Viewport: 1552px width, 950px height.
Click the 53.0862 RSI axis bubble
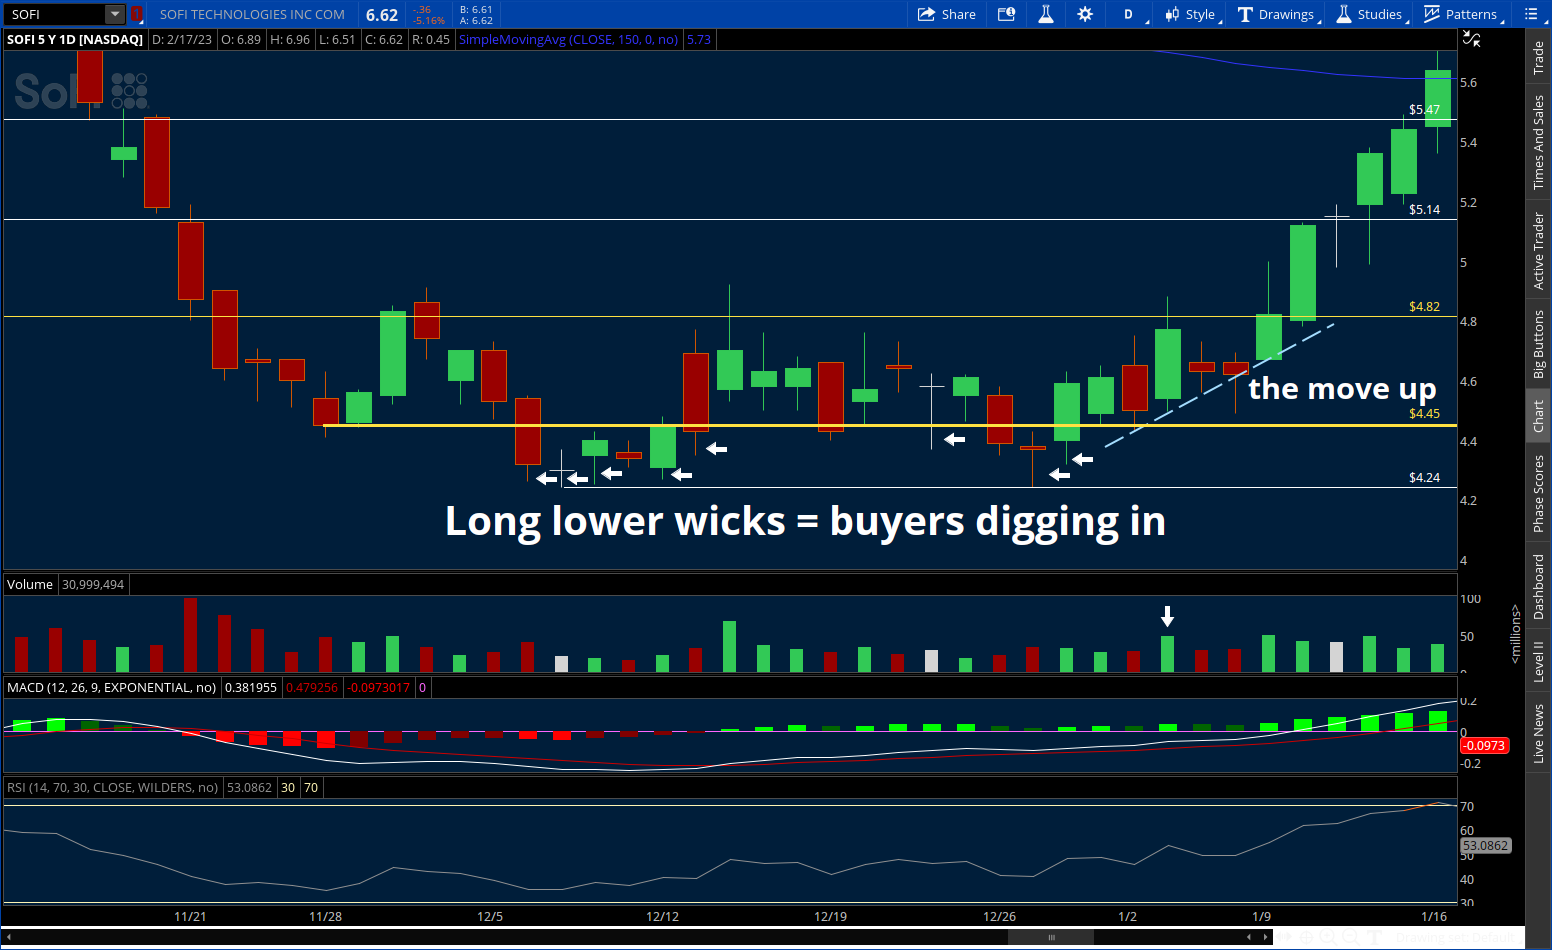coord(1485,845)
